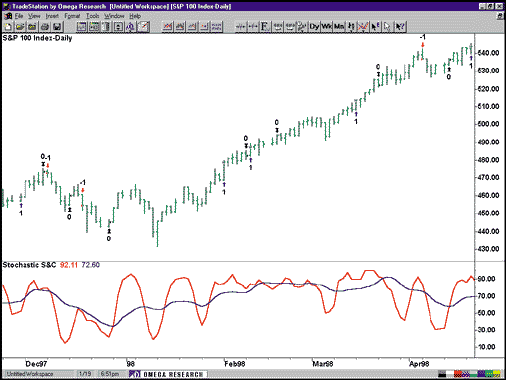This screenshot has height=380, width=506.
Task: Click the 90.00 stochastic axis label
Action: tap(486, 279)
